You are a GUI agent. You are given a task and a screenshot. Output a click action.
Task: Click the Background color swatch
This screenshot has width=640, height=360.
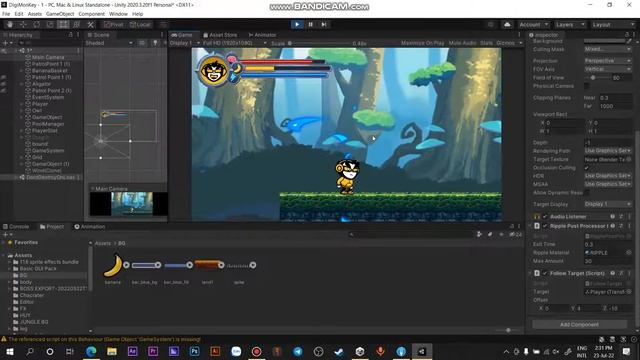pyautogui.click(x=604, y=41)
